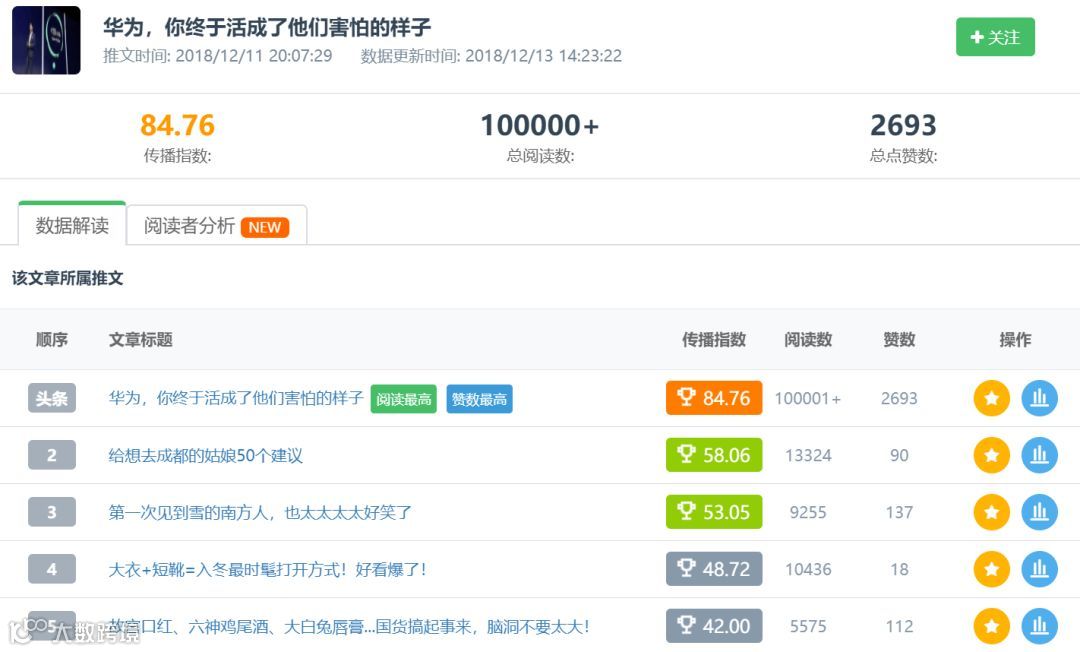This screenshot has height=652, width=1080.
Task: Click the read count 10436
Action: pyautogui.click(x=808, y=569)
